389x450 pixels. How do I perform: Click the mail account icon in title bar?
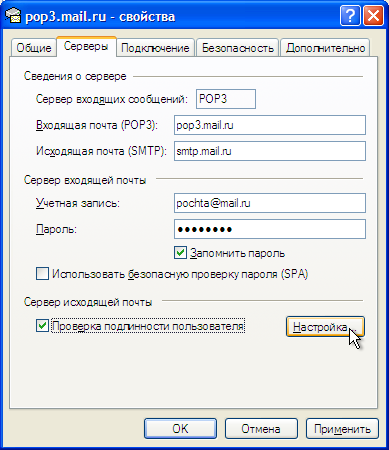point(13,16)
